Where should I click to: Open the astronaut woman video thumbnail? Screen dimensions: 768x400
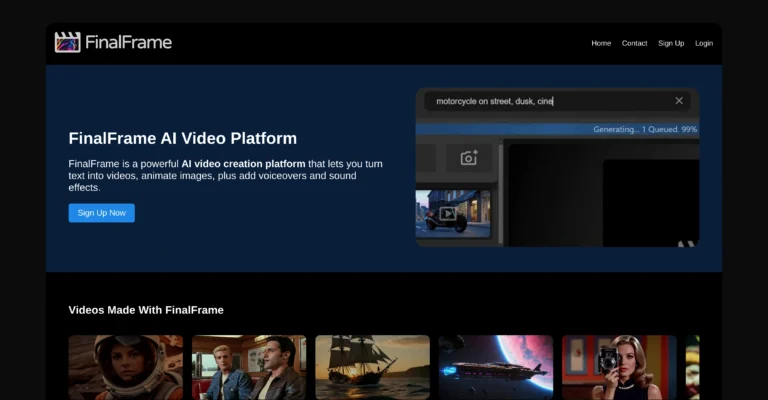[126, 367]
